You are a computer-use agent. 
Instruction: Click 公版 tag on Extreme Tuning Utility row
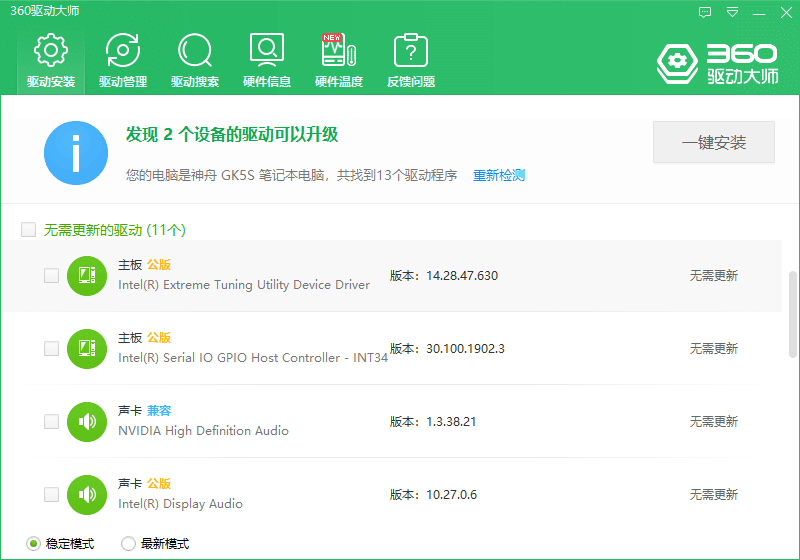tap(159, 265)
